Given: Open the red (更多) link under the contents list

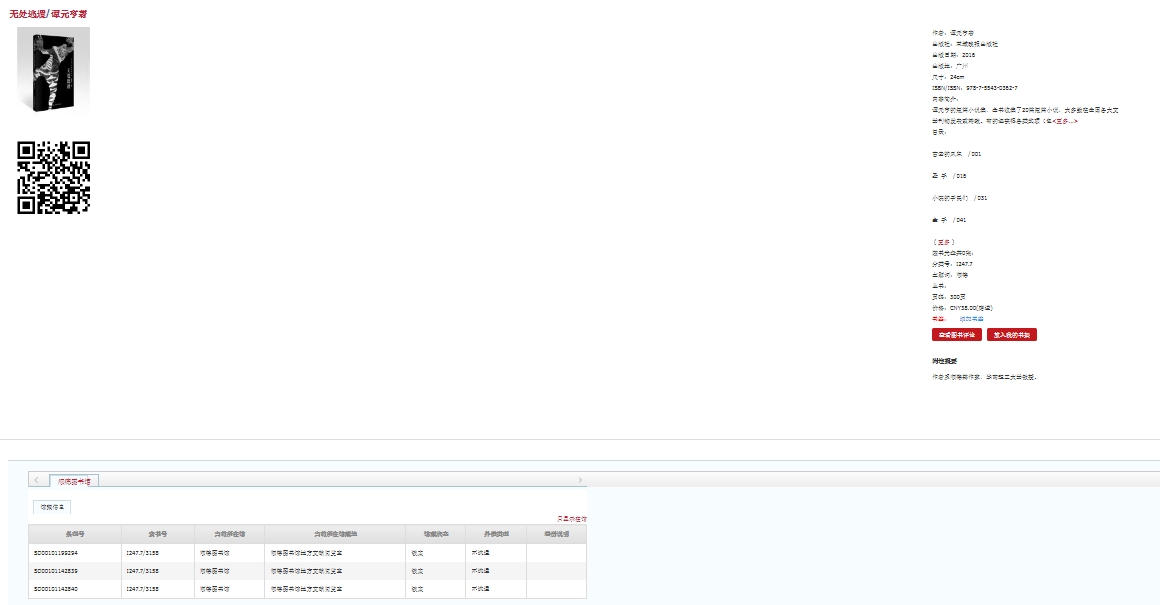Looking at the screenshot, I should 943,242.
